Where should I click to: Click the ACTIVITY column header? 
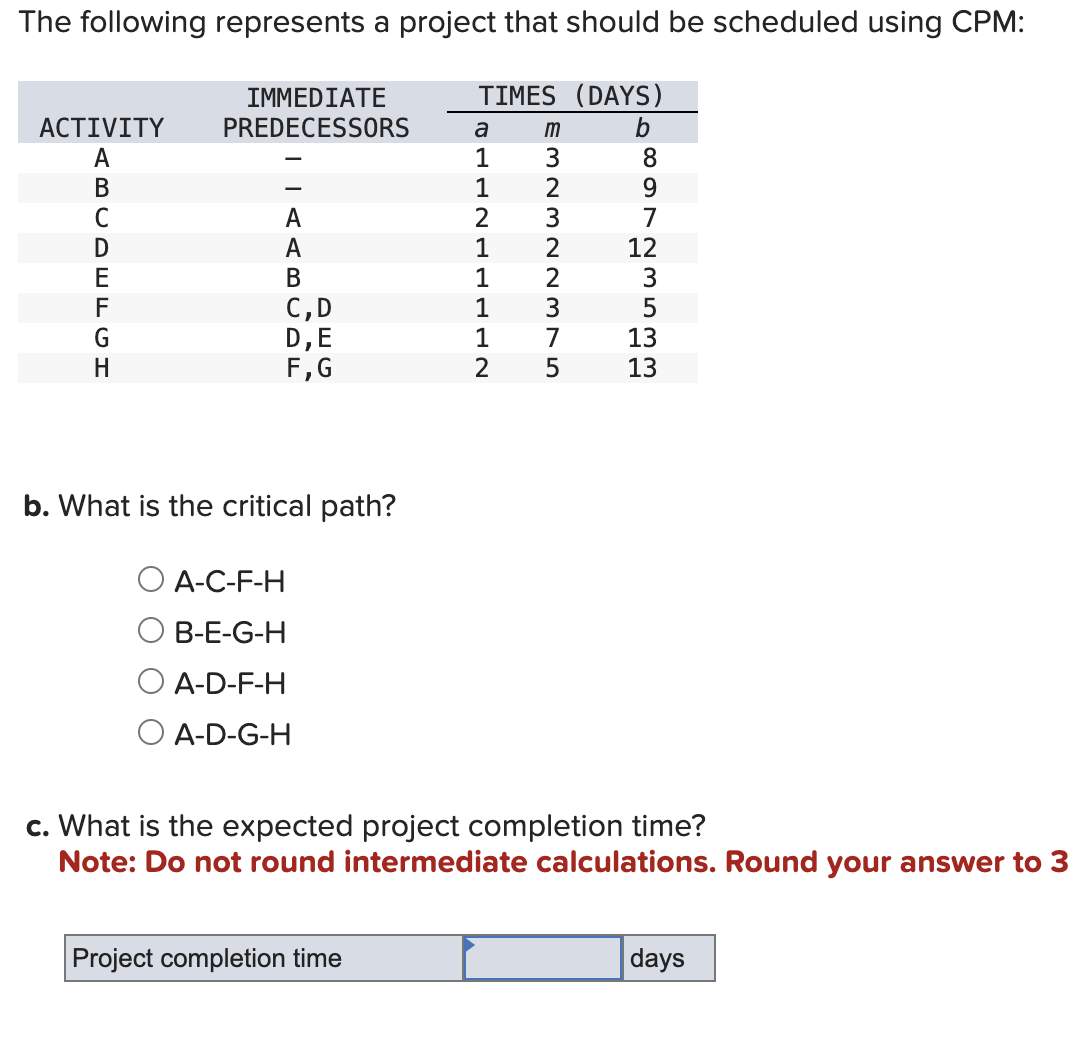click(x=101, y=127)
